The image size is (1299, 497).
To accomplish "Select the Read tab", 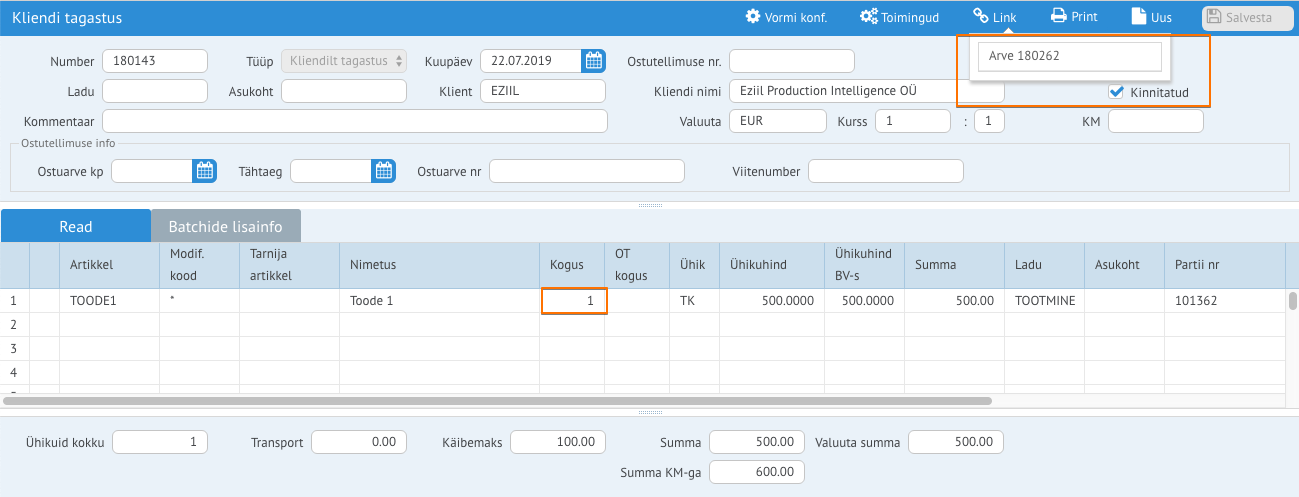I will click(x=76, y=226).
